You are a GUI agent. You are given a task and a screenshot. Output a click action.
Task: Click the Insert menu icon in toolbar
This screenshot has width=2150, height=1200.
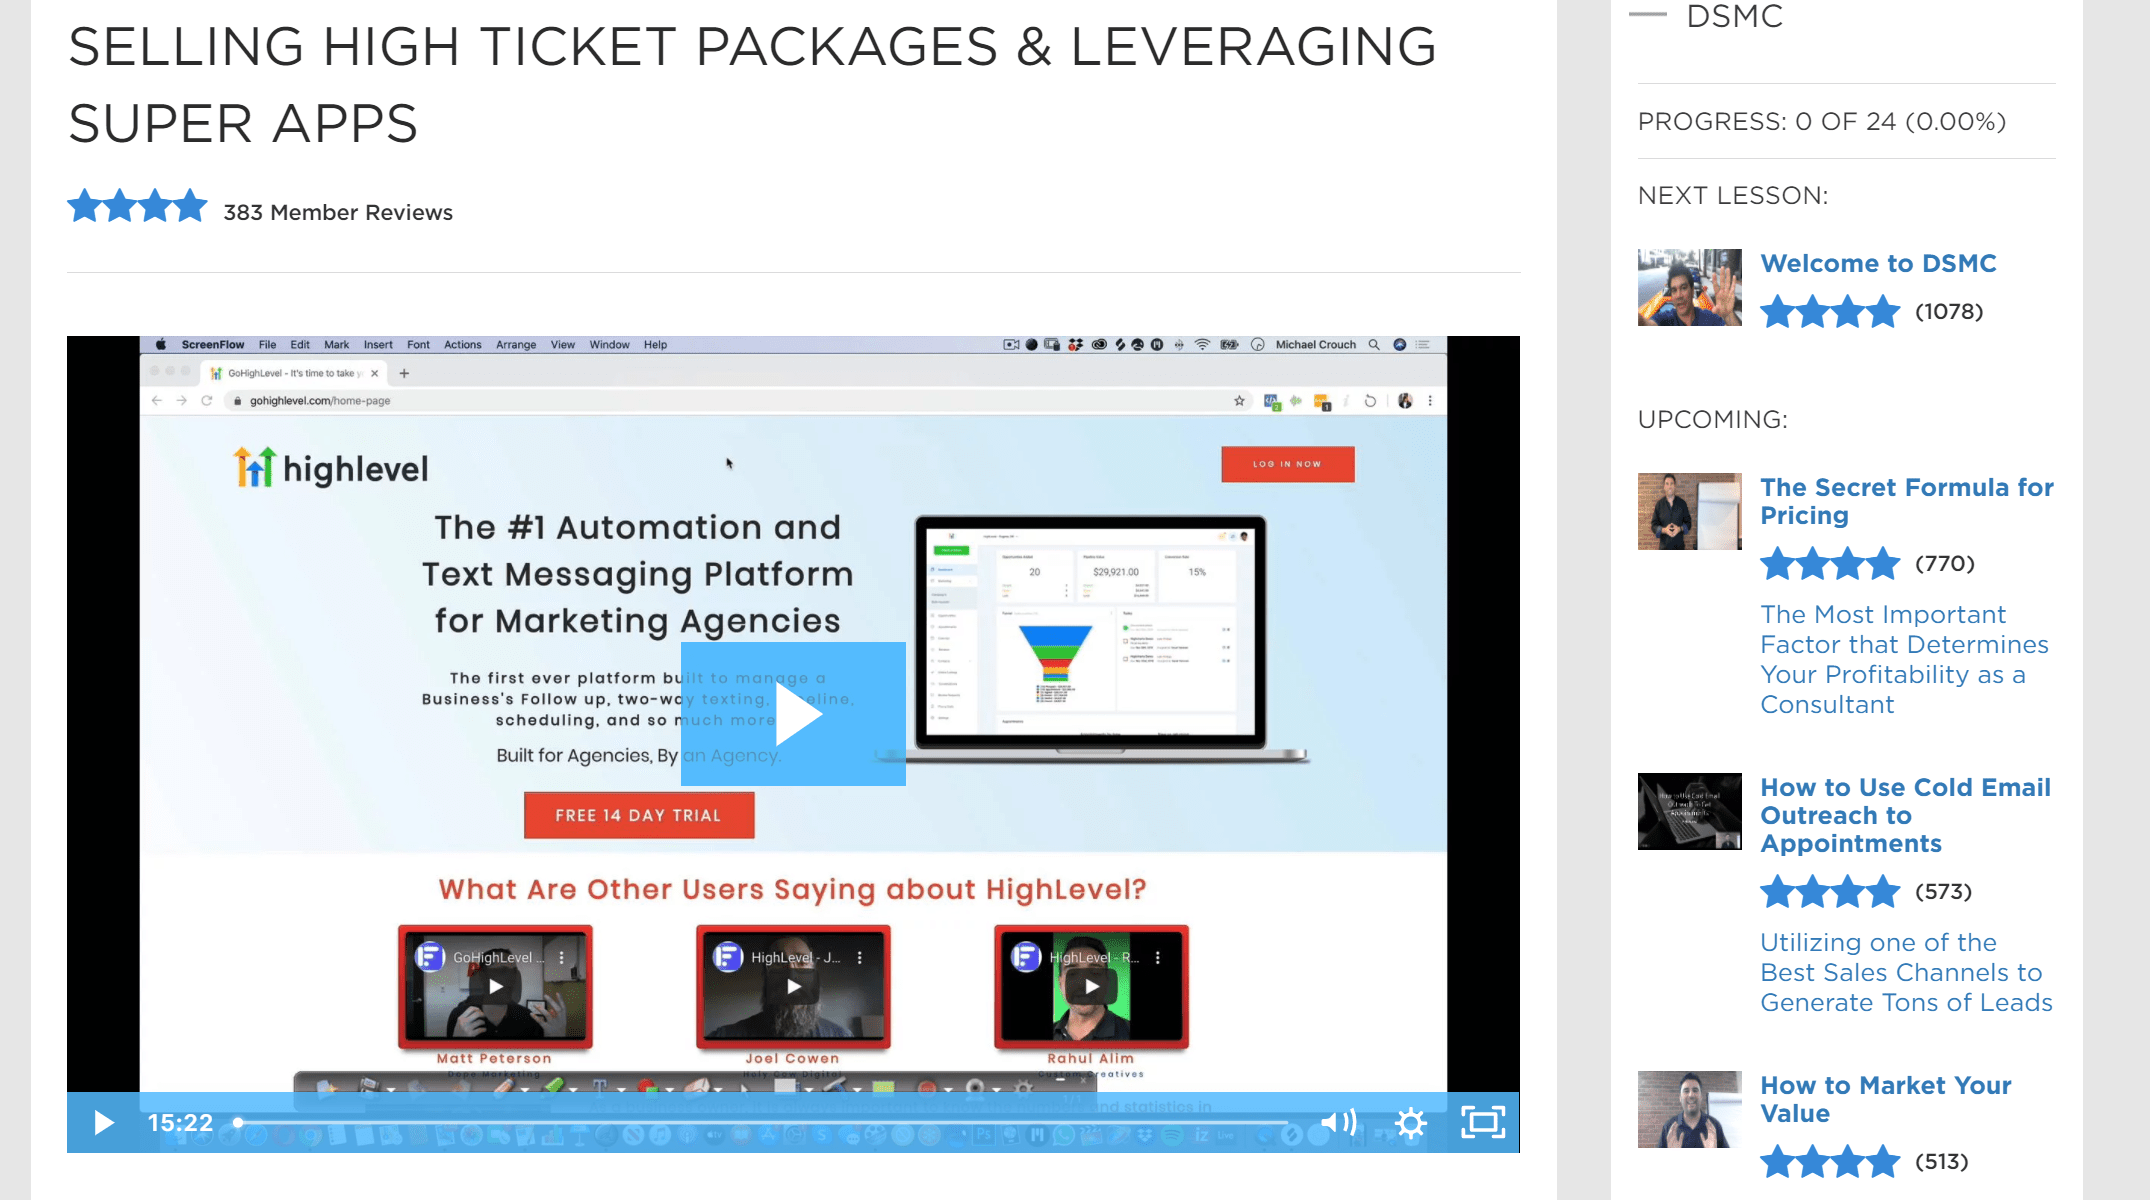tap(375, 344)
